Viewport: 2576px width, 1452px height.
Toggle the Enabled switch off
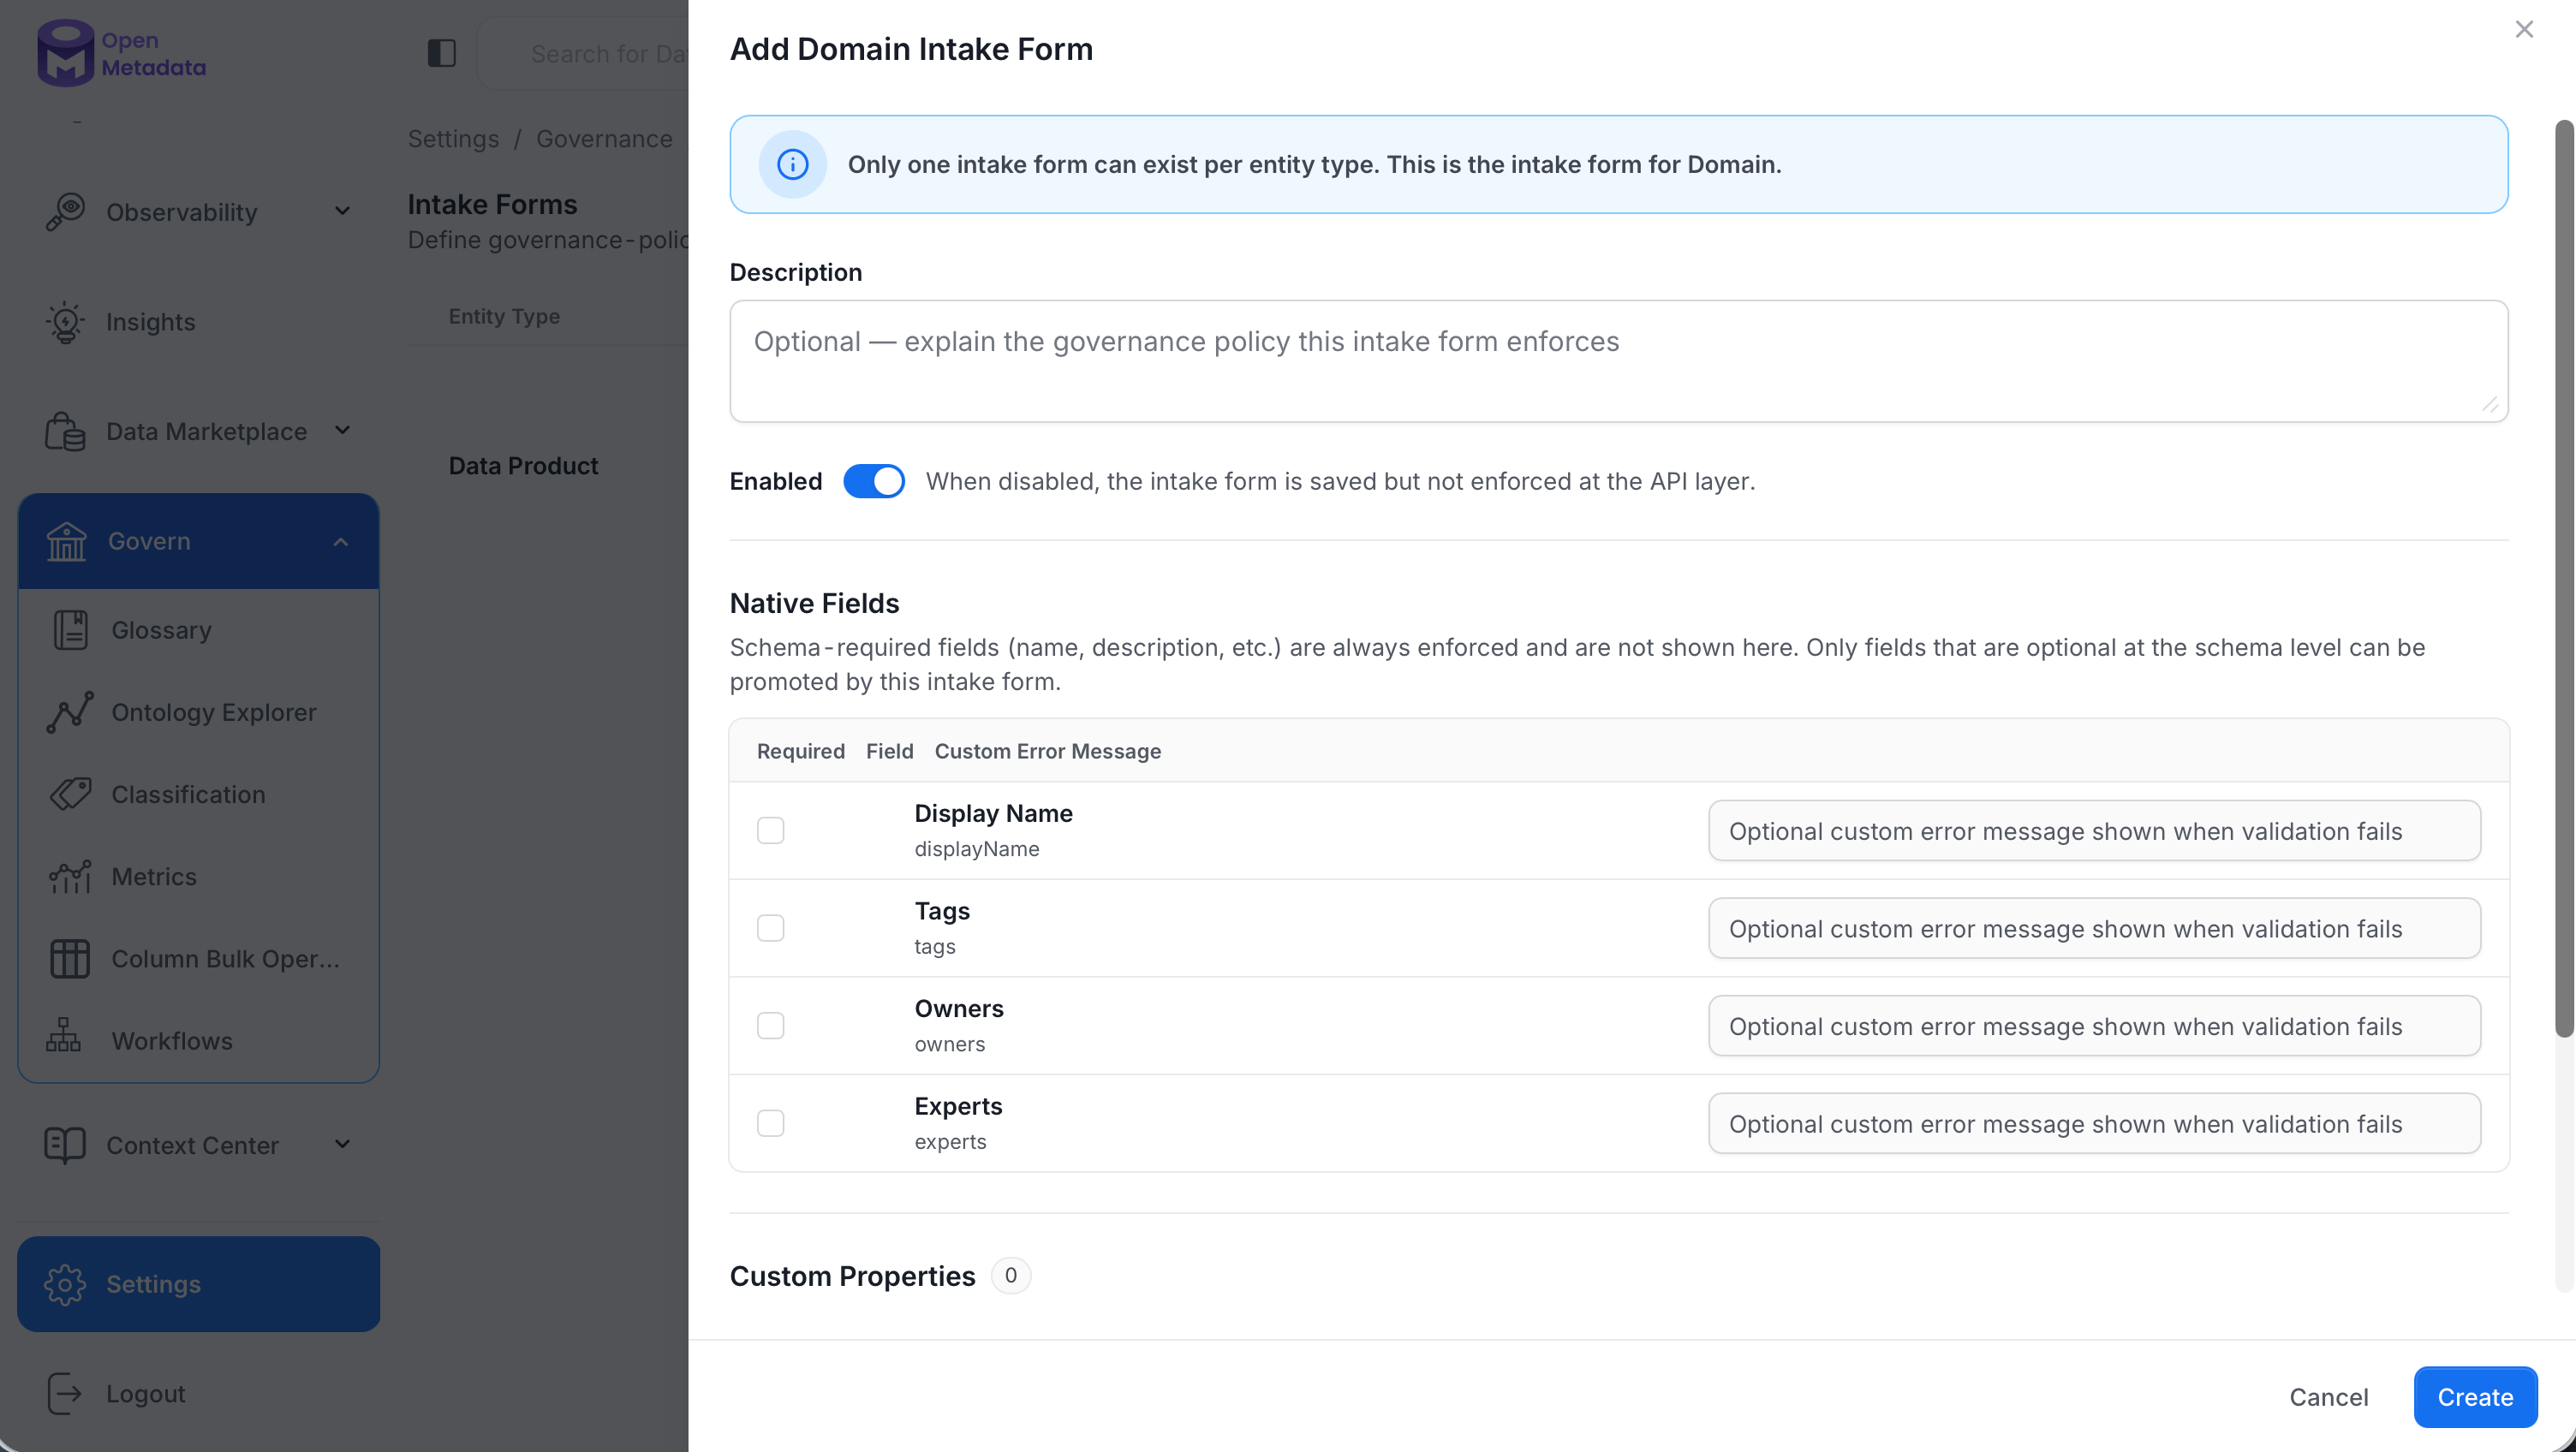point(874,481)
